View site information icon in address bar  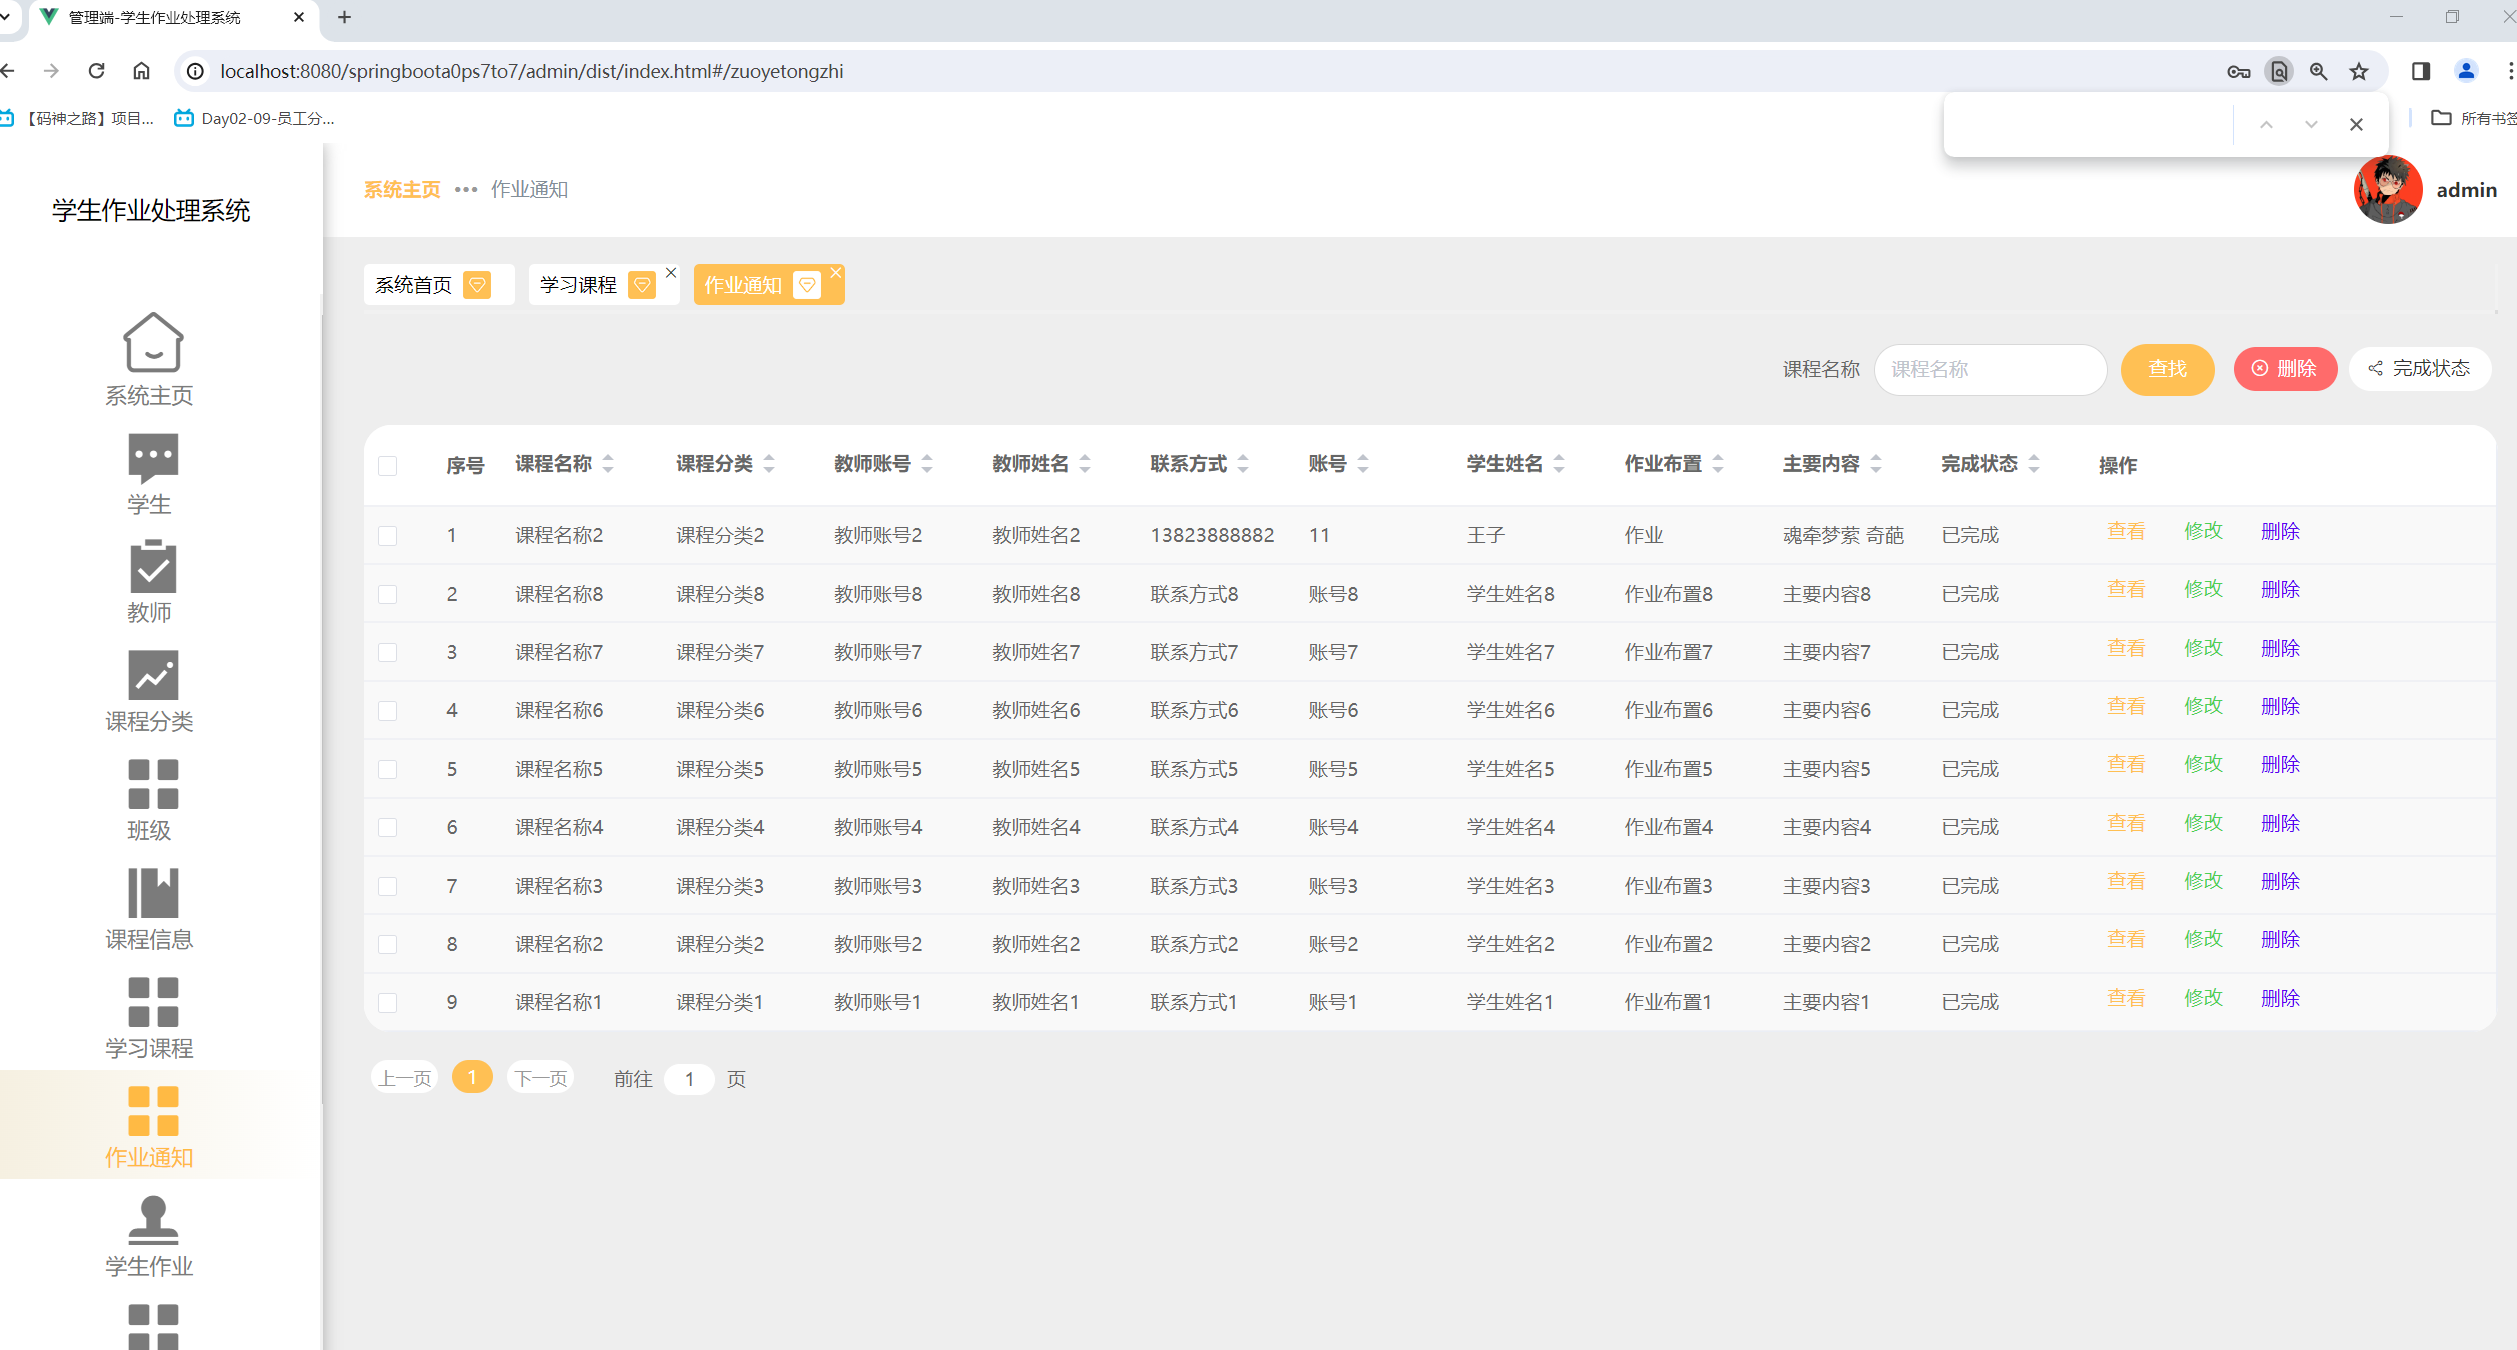(x=196, y=71)
